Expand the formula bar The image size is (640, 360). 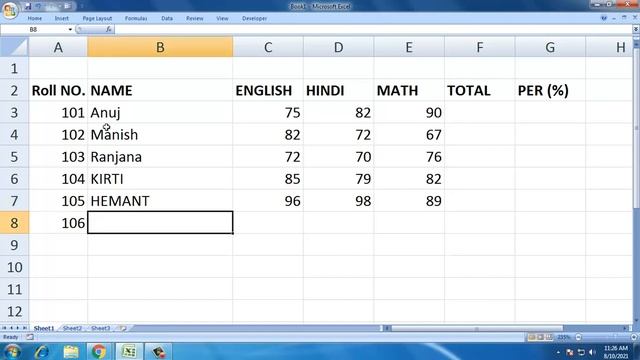[636, 29]
